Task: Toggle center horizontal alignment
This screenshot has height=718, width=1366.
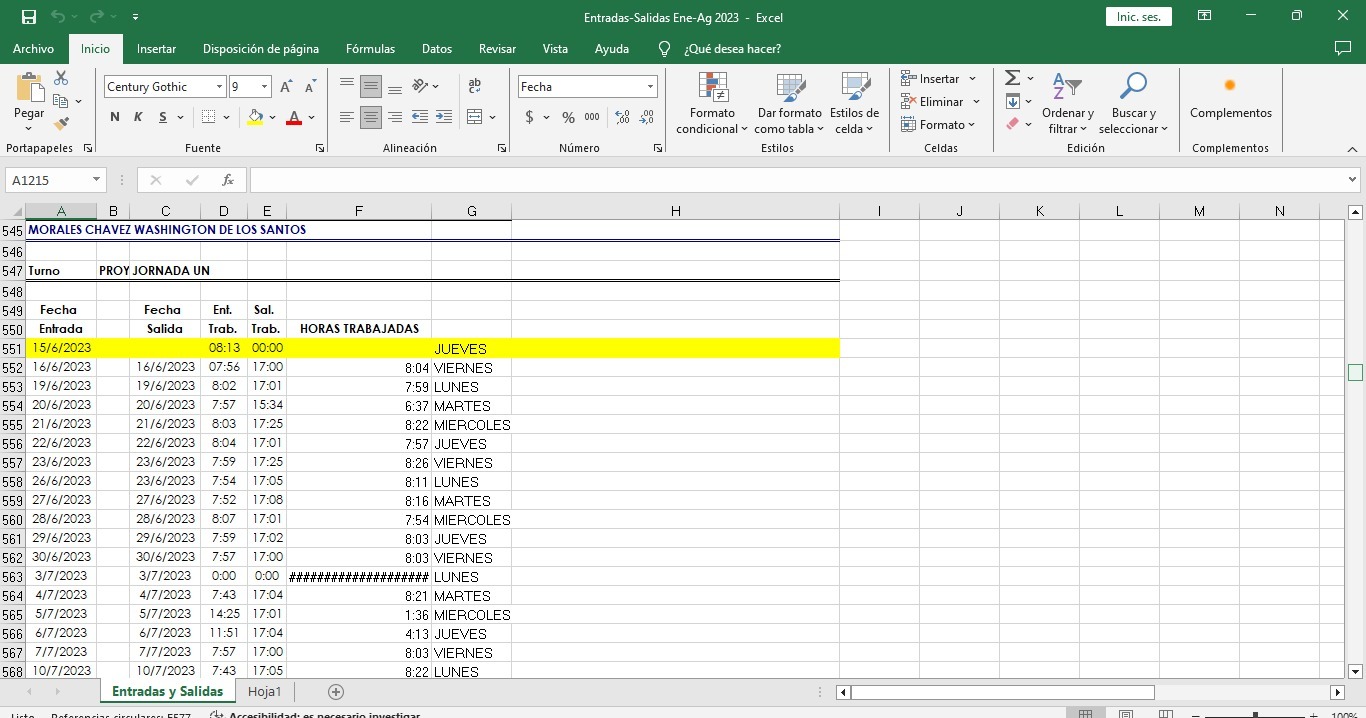Action: 371,117
